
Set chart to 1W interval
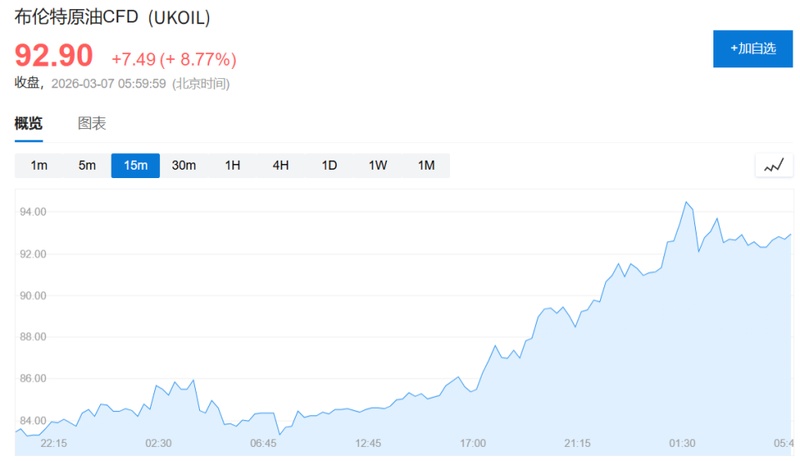(377, 166)
